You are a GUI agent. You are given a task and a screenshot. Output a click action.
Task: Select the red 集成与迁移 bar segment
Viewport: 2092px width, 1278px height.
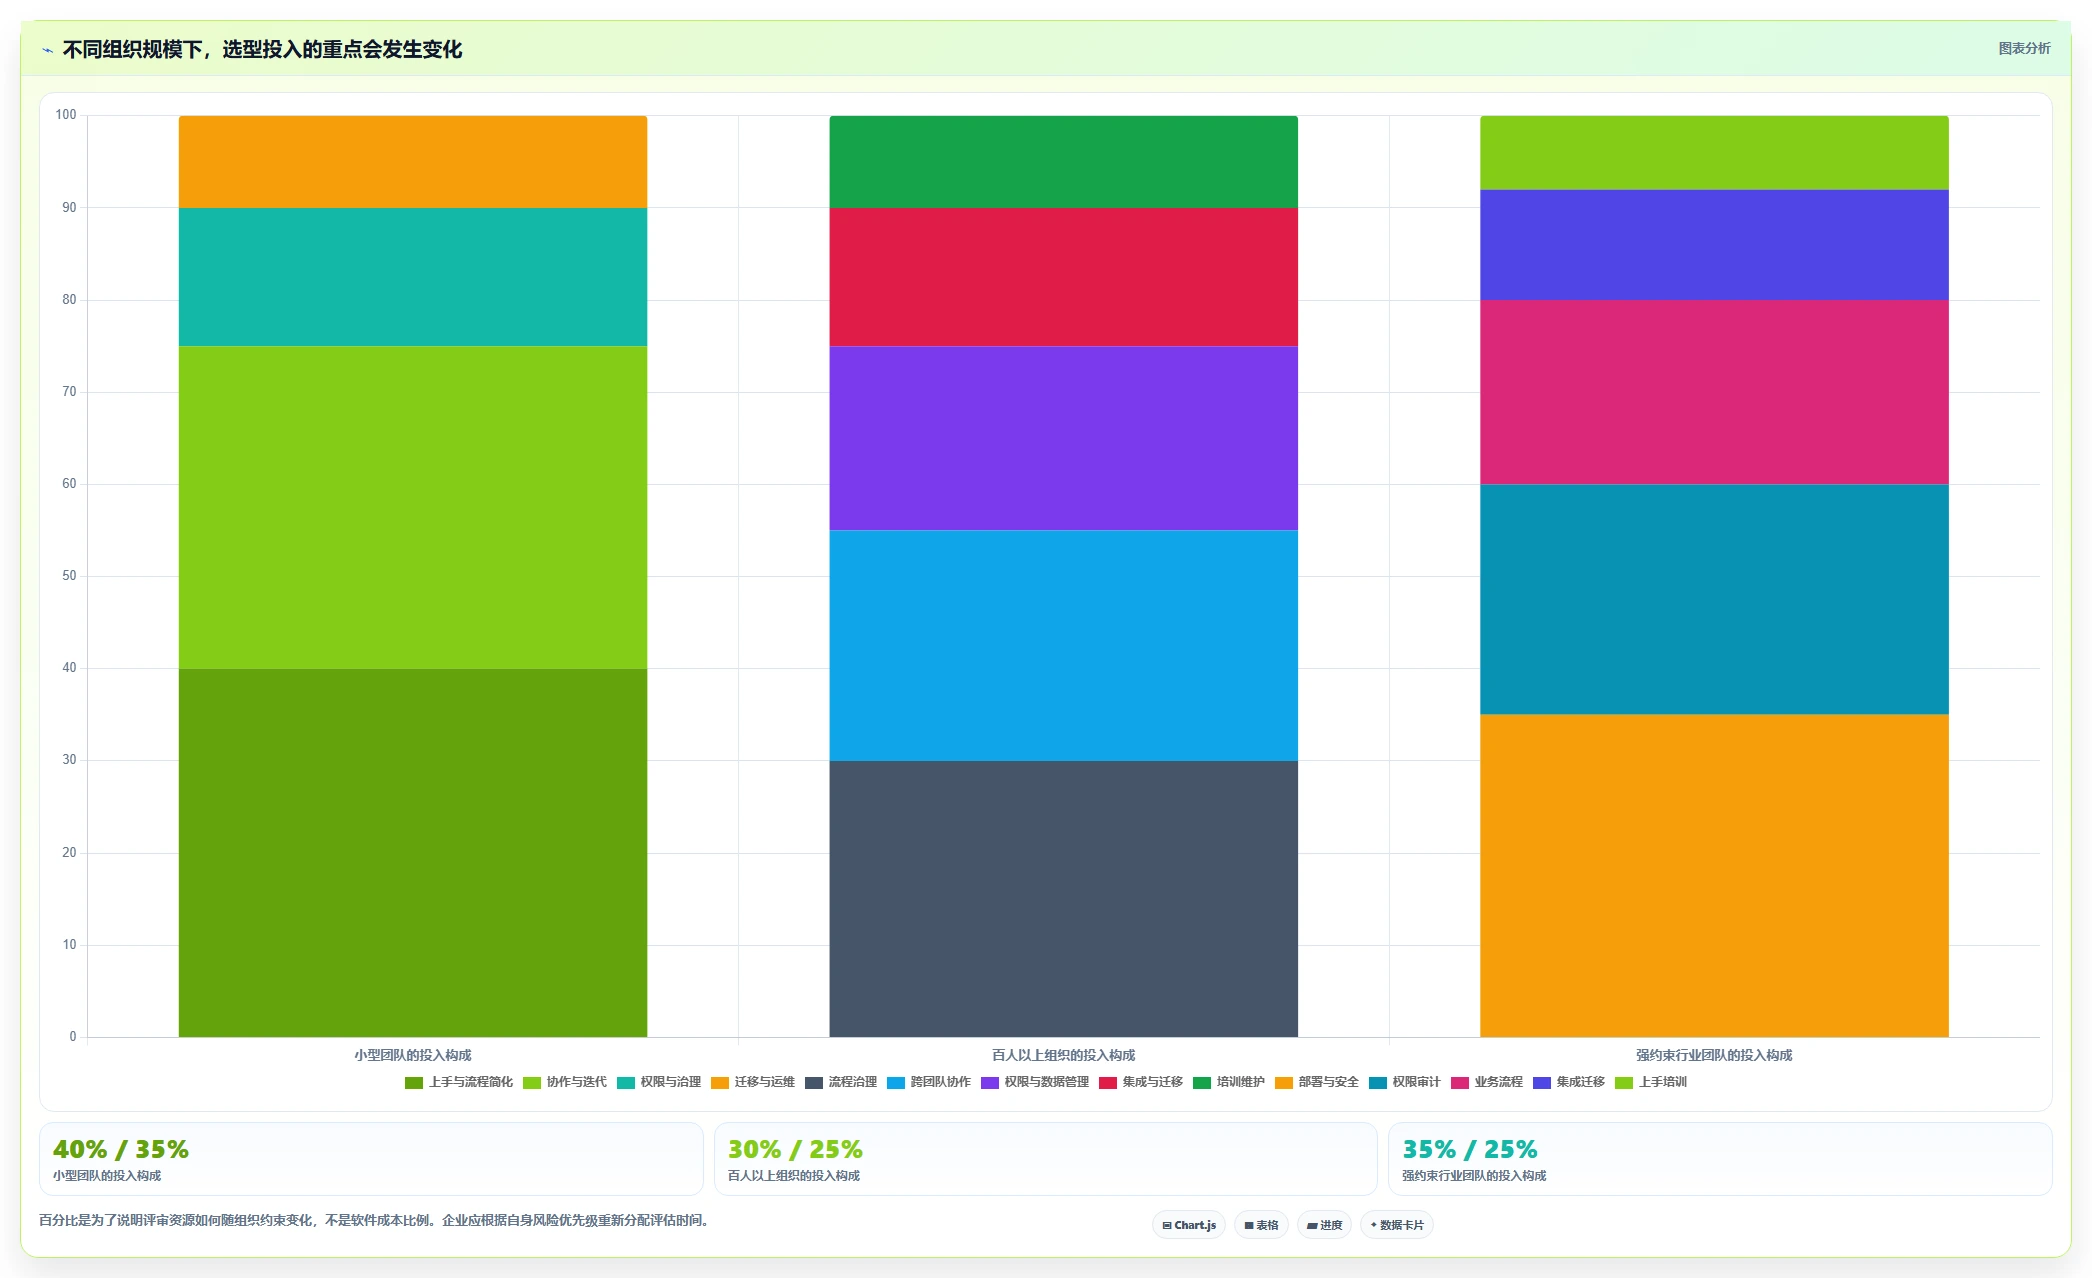[1064, 277]
